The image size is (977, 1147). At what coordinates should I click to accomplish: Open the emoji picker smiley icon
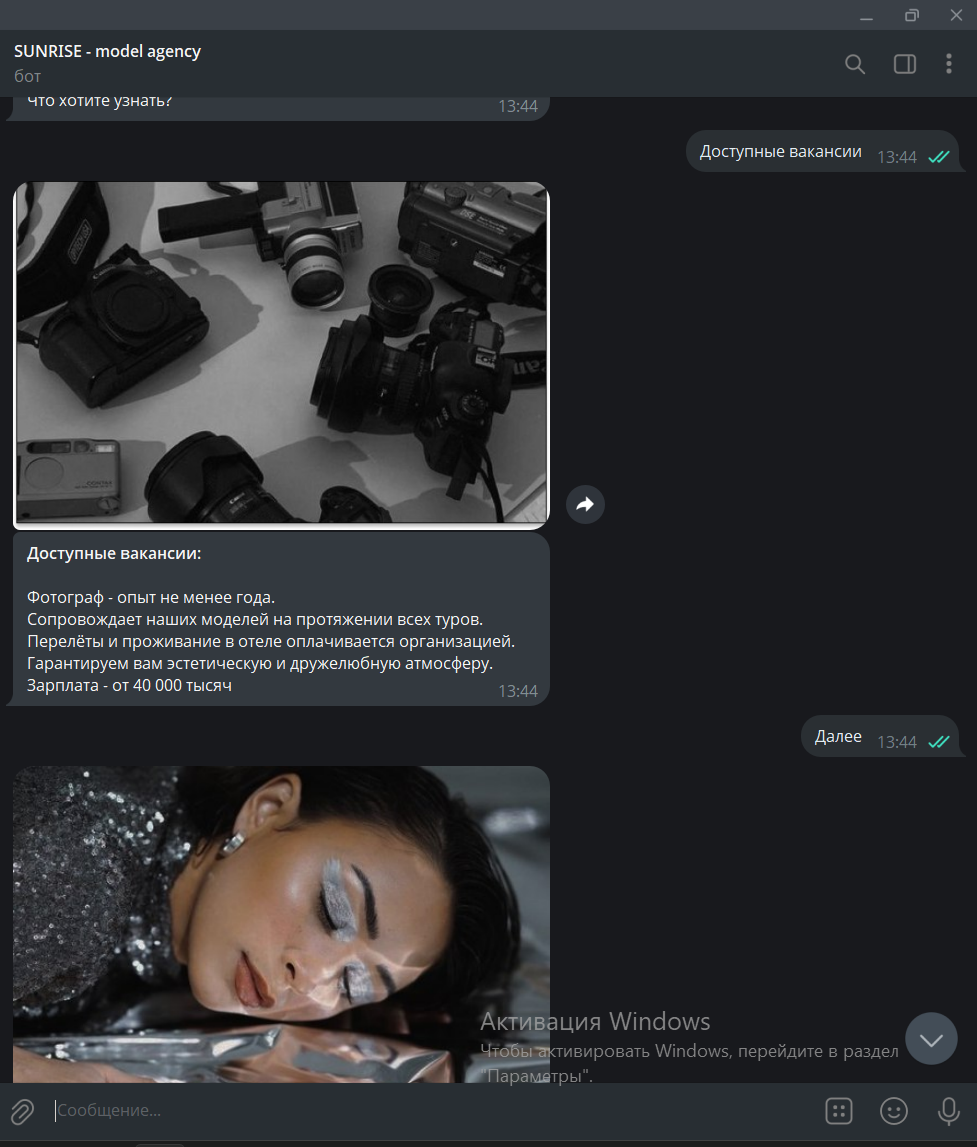click(893, 1110)
